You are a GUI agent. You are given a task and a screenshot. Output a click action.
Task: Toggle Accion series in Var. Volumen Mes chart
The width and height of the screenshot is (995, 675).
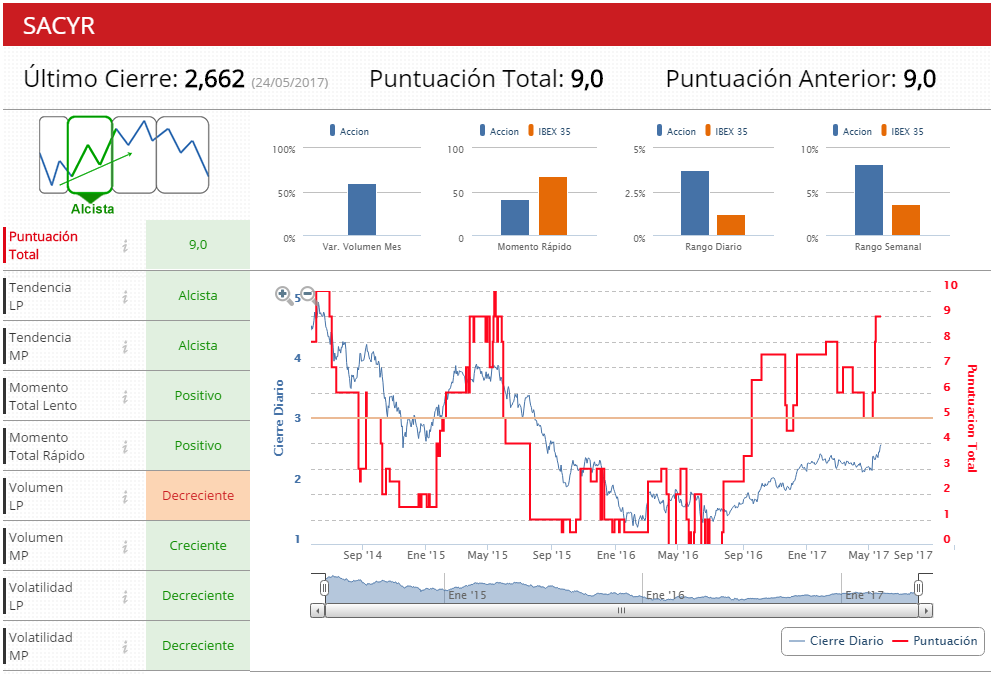[349, 131]
